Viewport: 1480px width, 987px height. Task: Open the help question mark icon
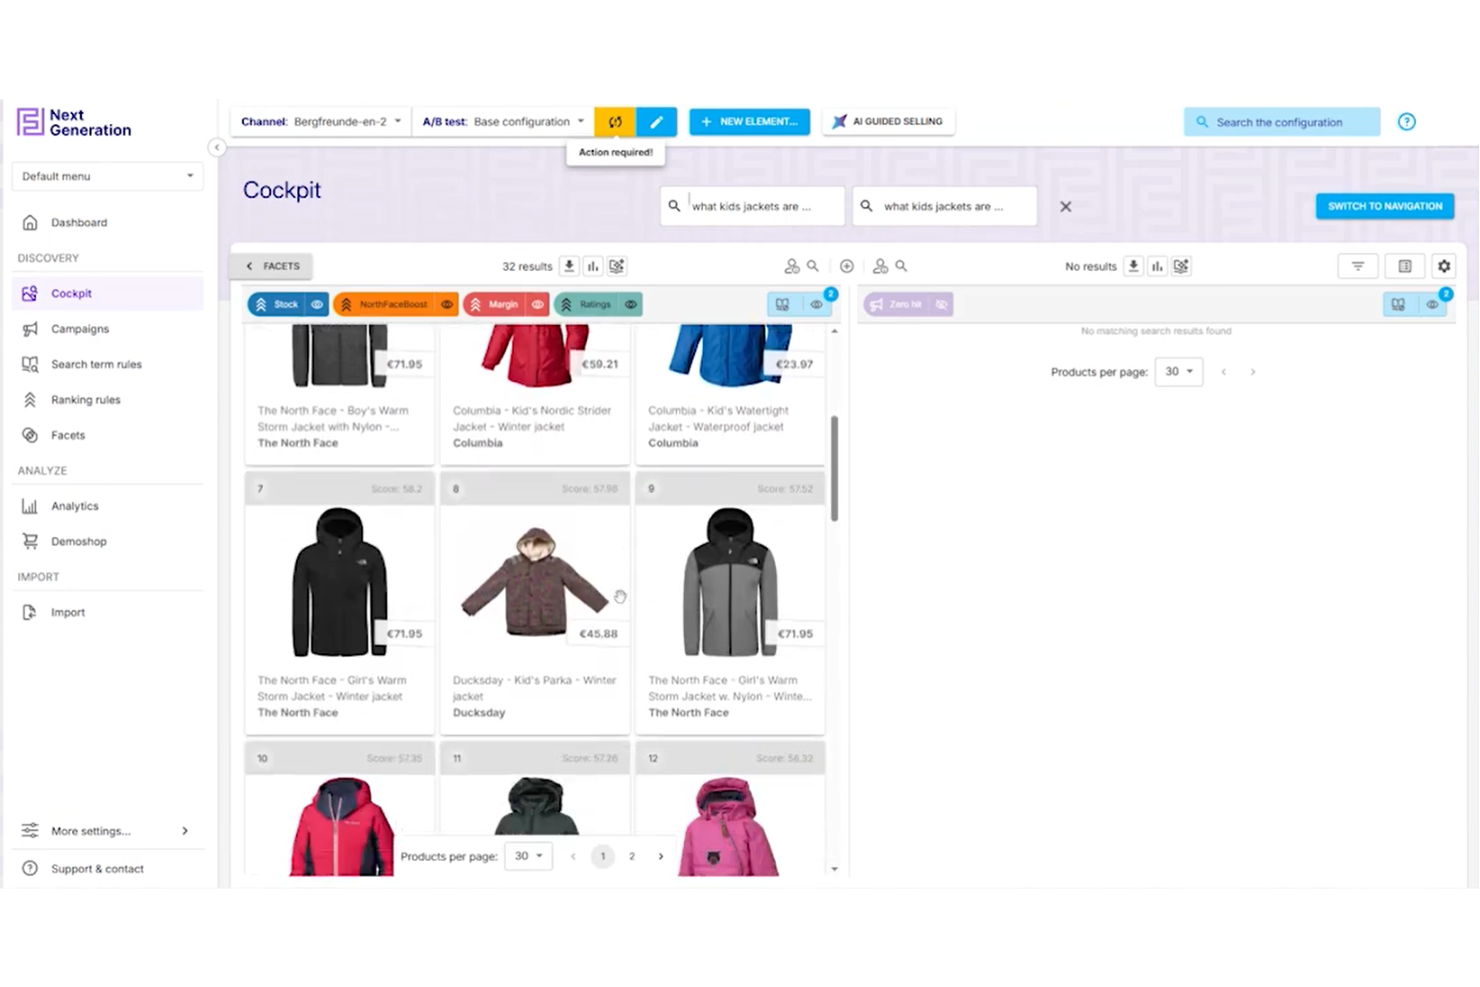coord(1406,122)
